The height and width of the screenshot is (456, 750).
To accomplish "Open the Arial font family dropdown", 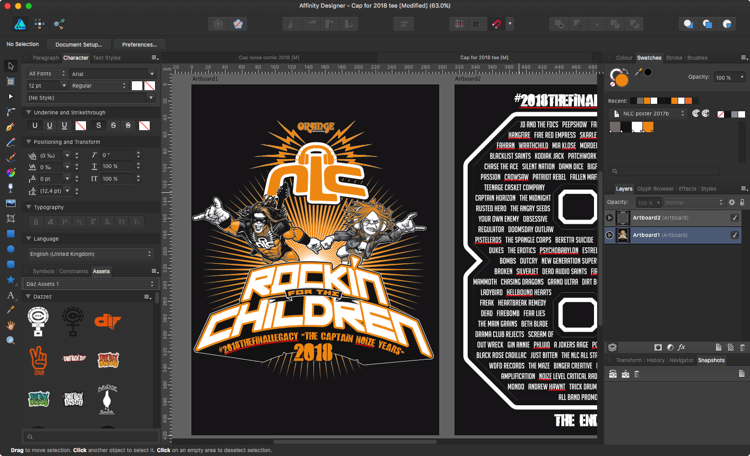I will (x=113, y=74).
